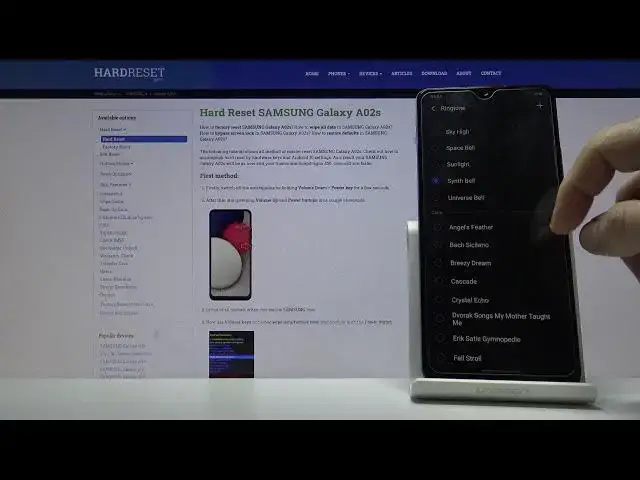Viewport: 640px width, 480px height.
Task: Select highlighted Hard Reset sidebar item
Action: (143, 139)
